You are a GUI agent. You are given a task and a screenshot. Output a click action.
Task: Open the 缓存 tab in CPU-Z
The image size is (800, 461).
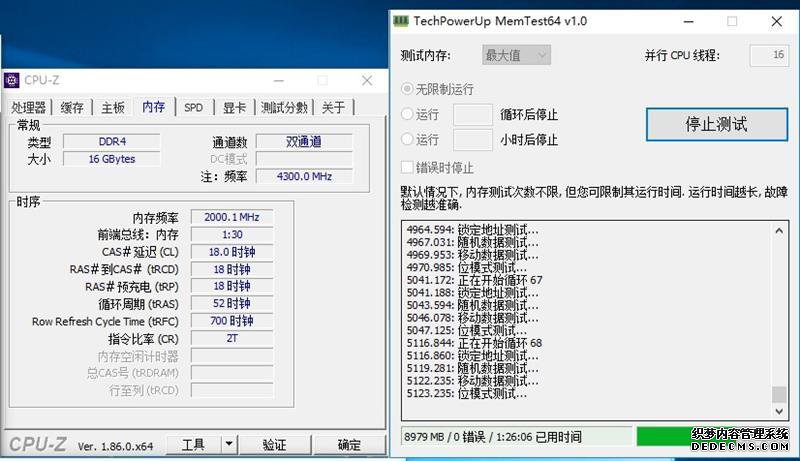pyautogui.click(x=72, y=108)
